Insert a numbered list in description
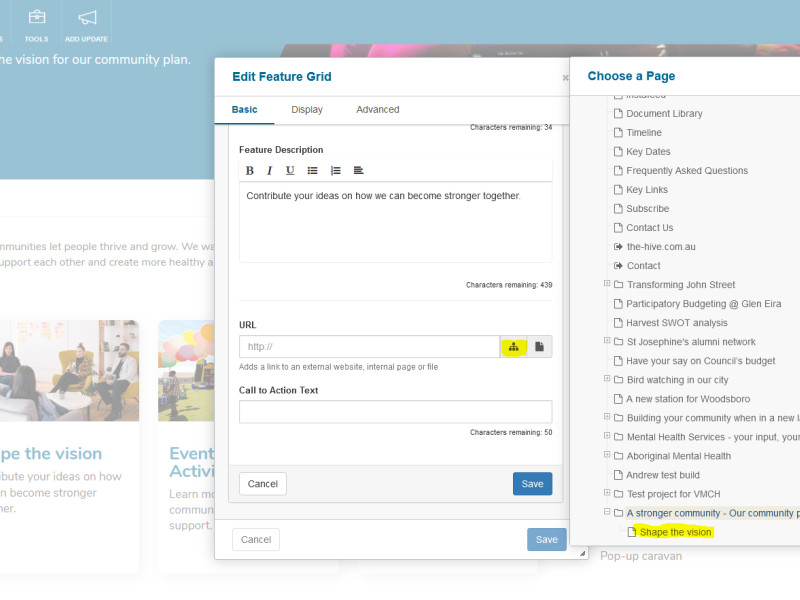The height and width of the screenshot is (600, 800). click(x=336, y=171)
